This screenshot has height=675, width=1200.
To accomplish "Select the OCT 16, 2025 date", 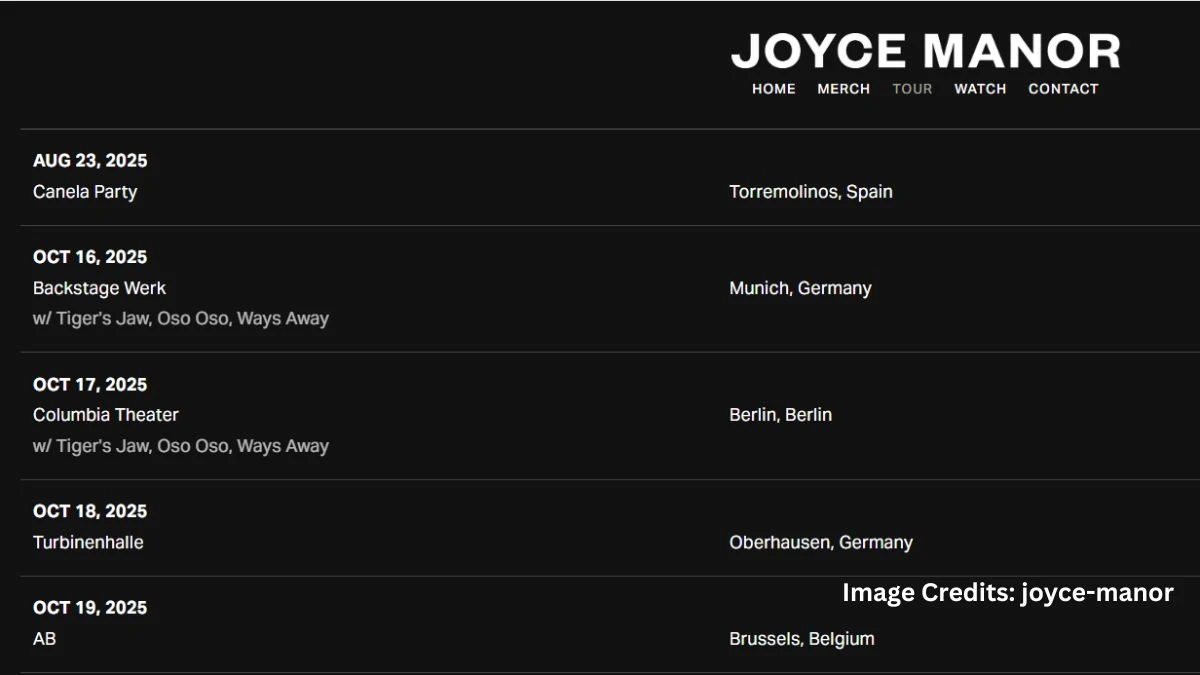I will coord(90,257).
